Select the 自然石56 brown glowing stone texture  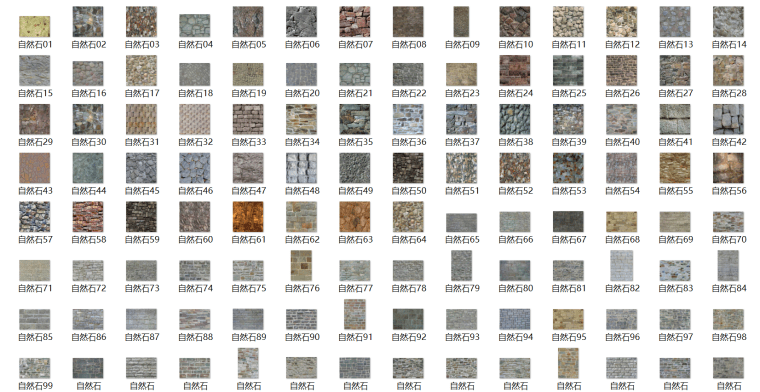pos(728,168)
